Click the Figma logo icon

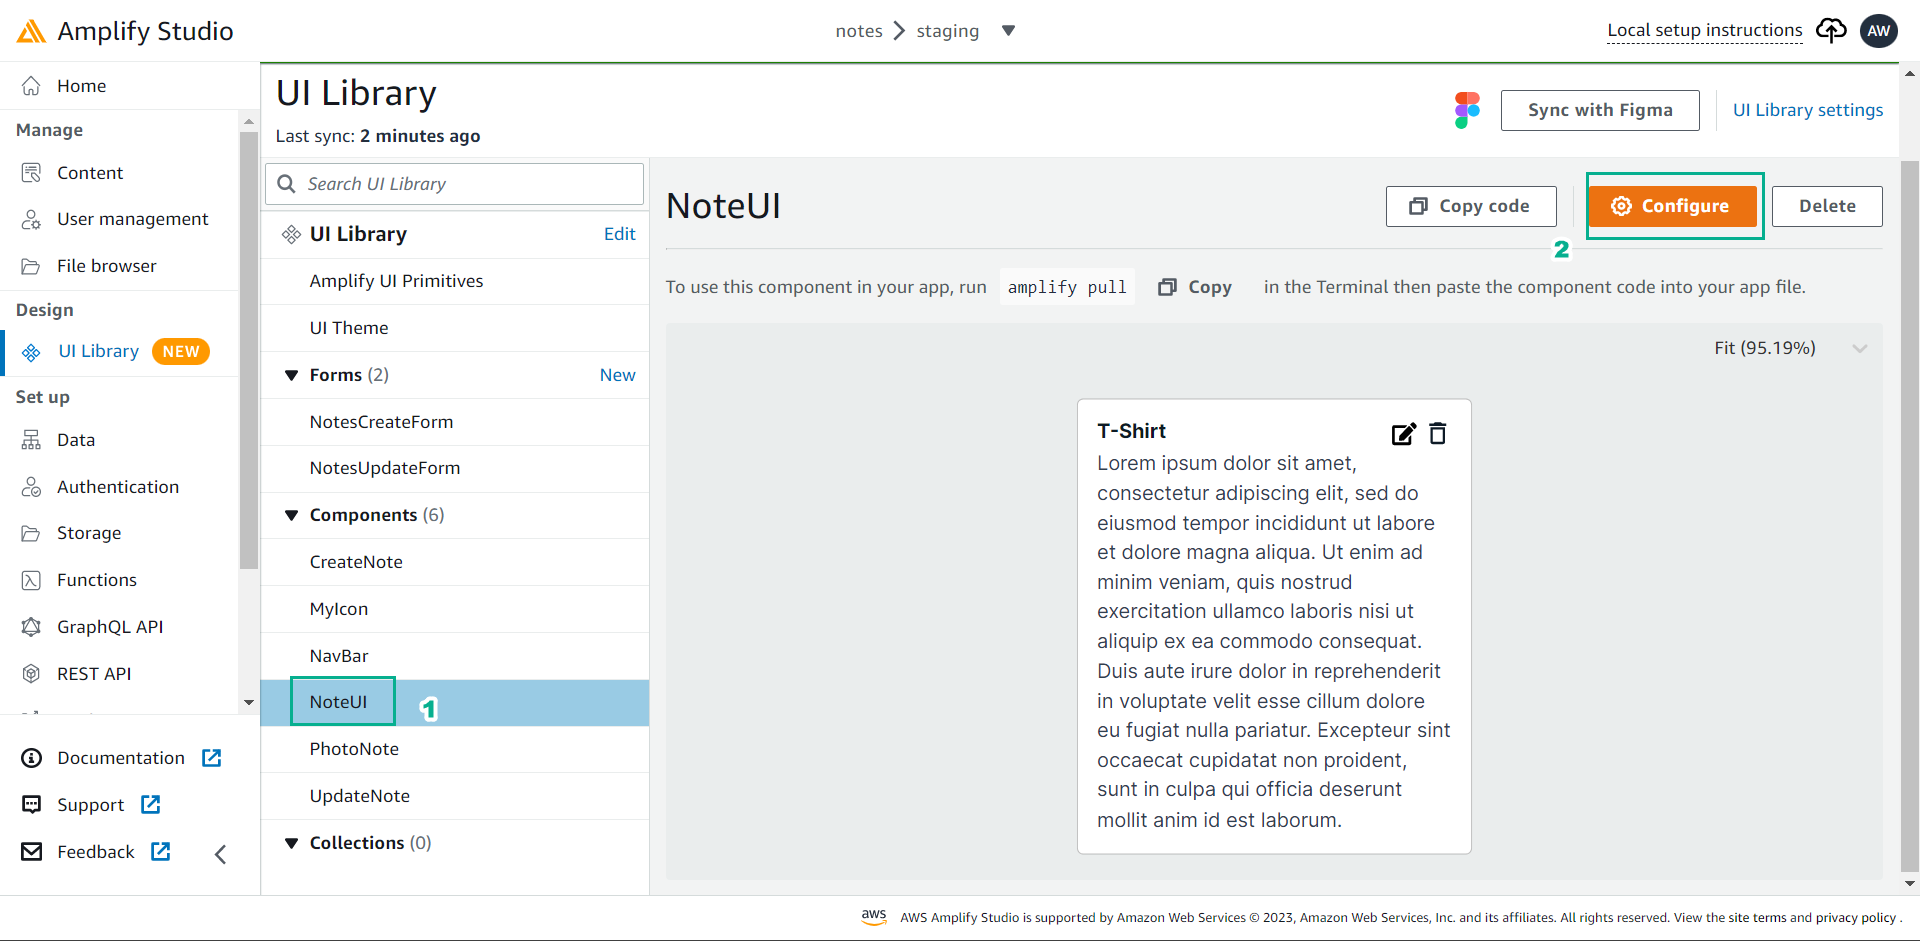tap(1467, 110)
